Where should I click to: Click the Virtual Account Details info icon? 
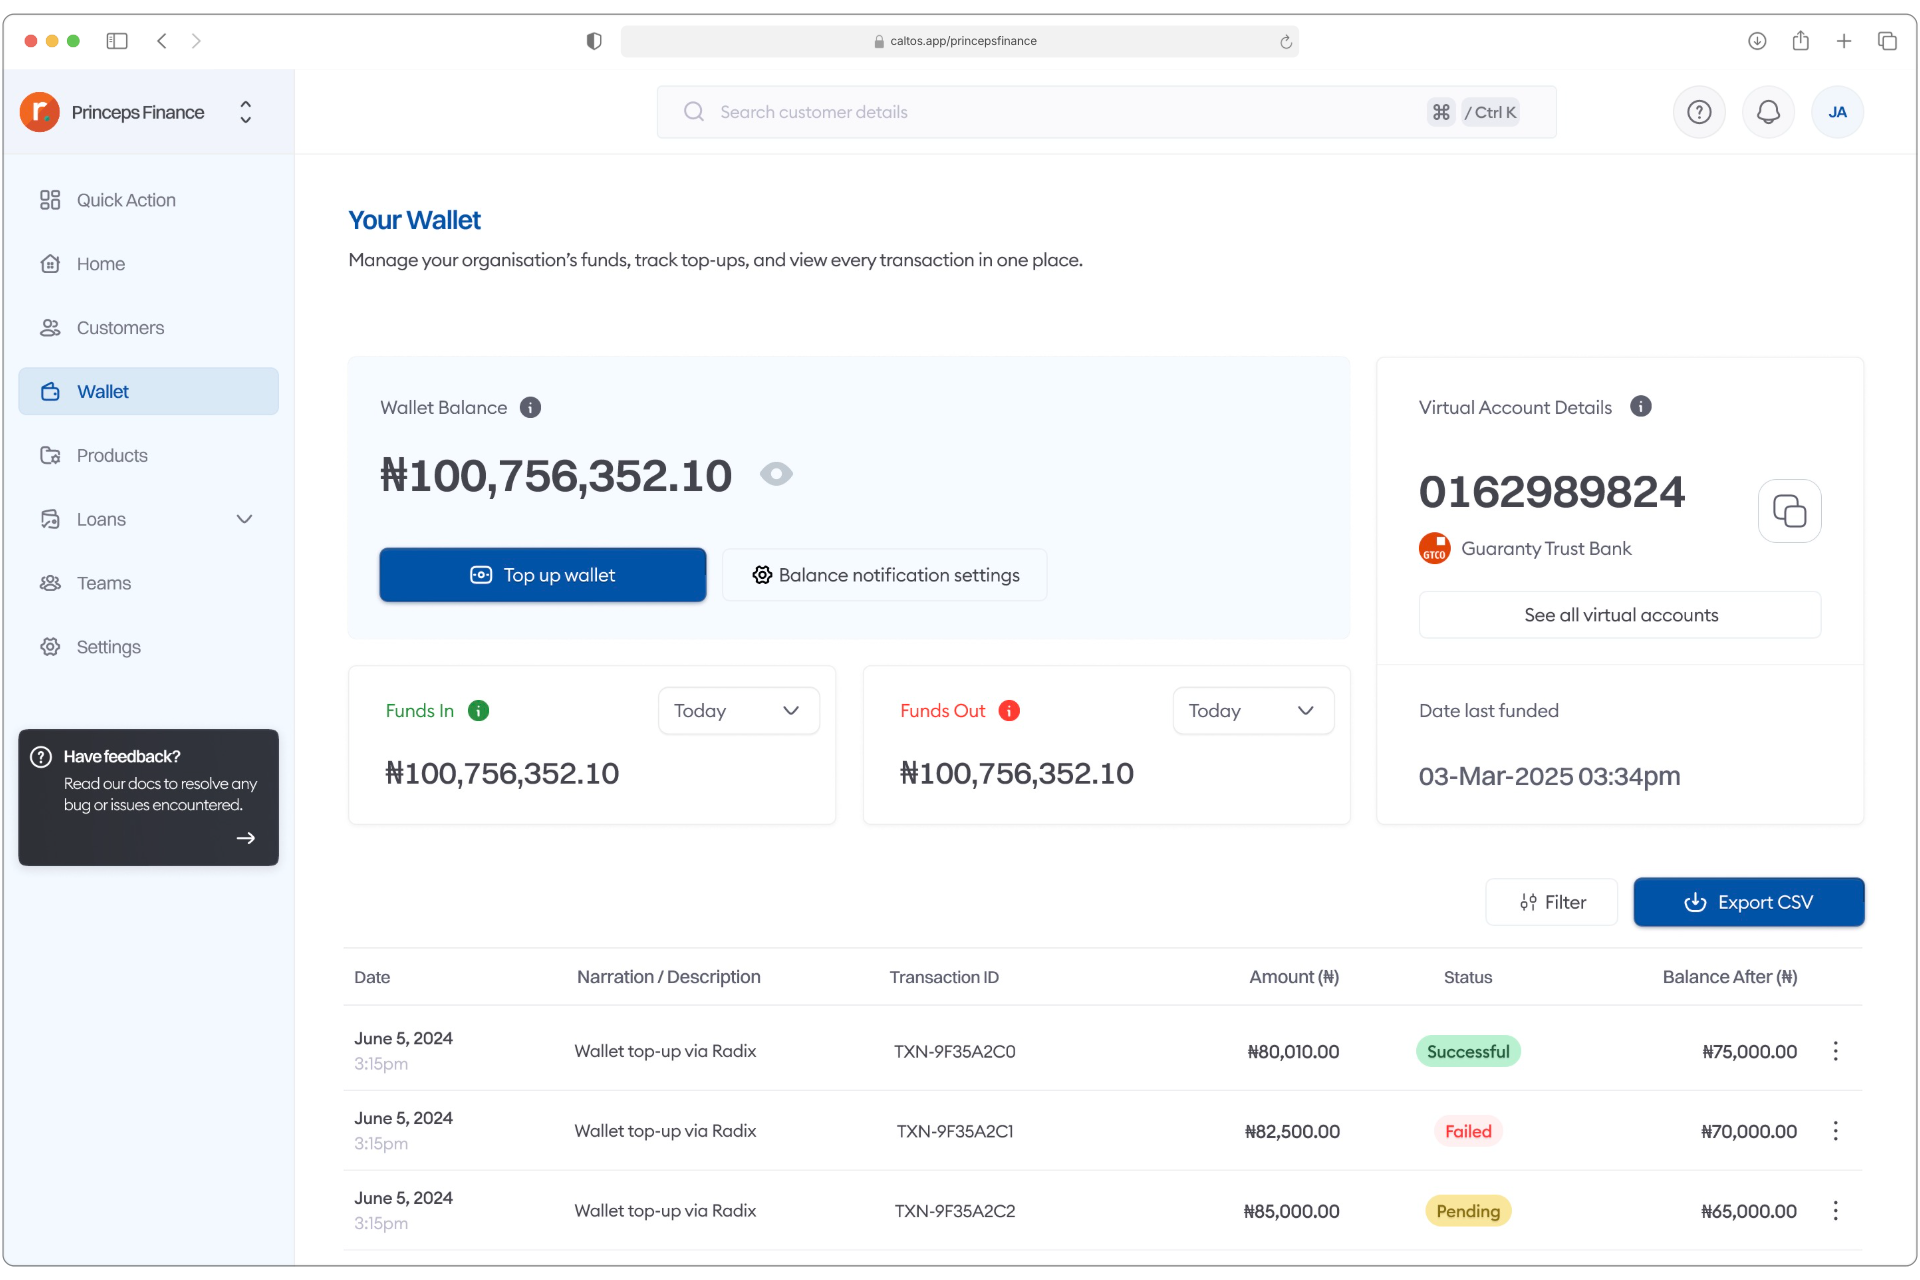click(x=1640, y=407)
